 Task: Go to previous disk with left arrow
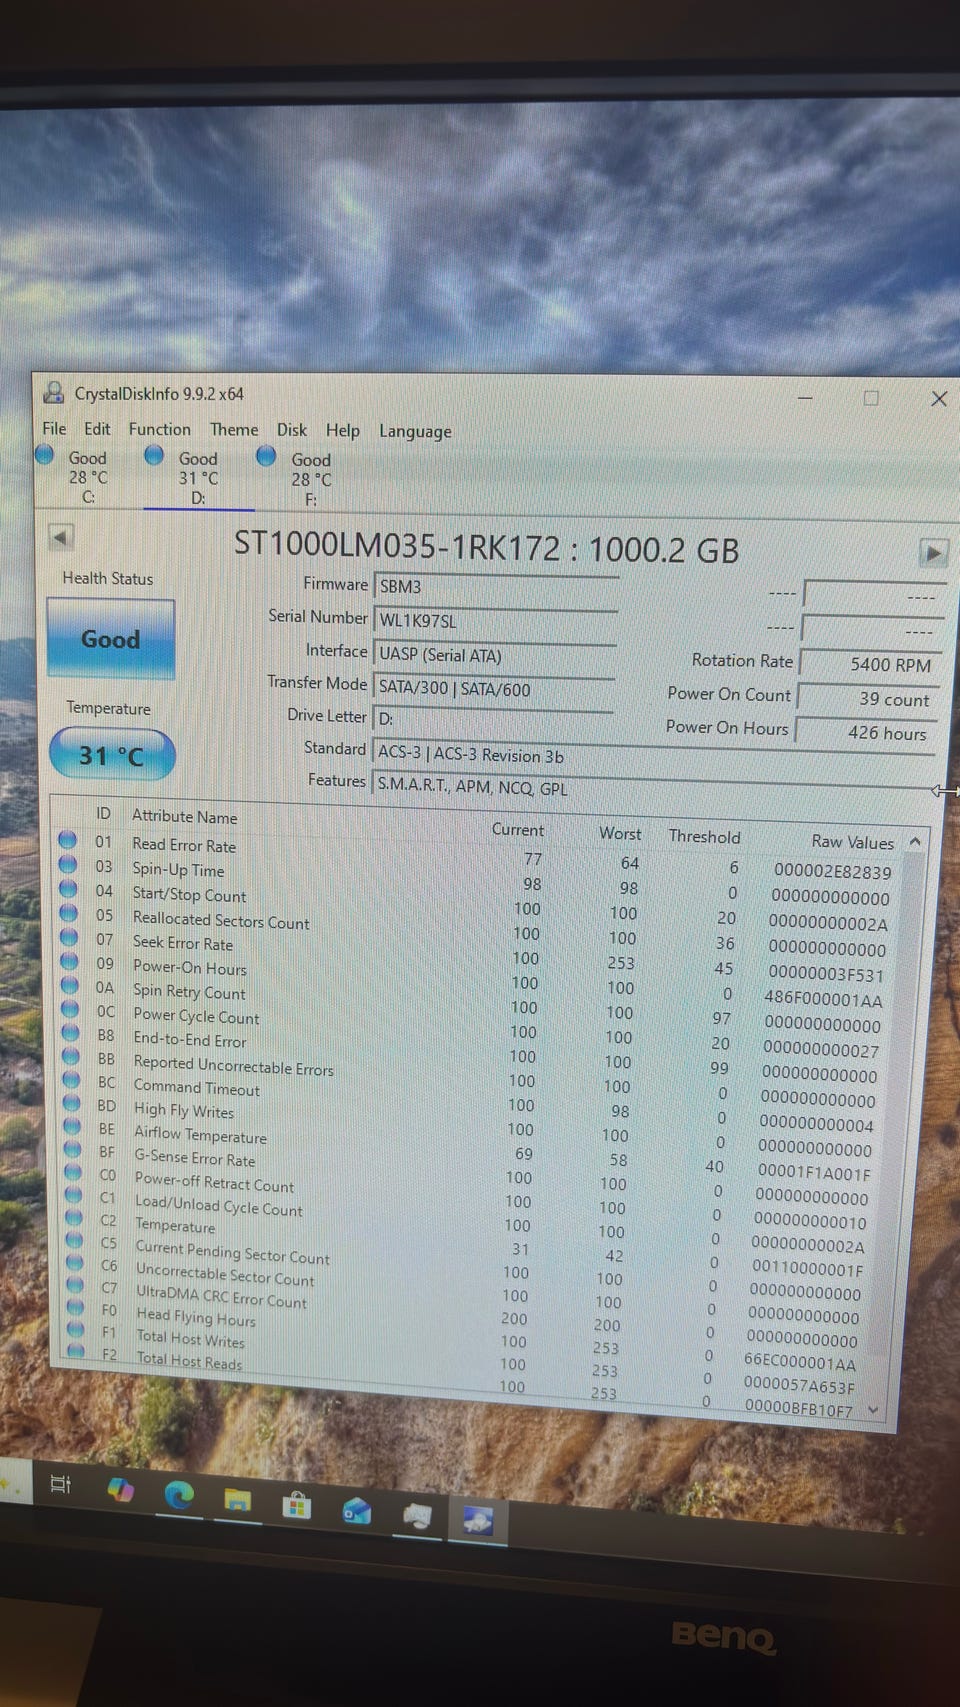(x=61, y=538)
